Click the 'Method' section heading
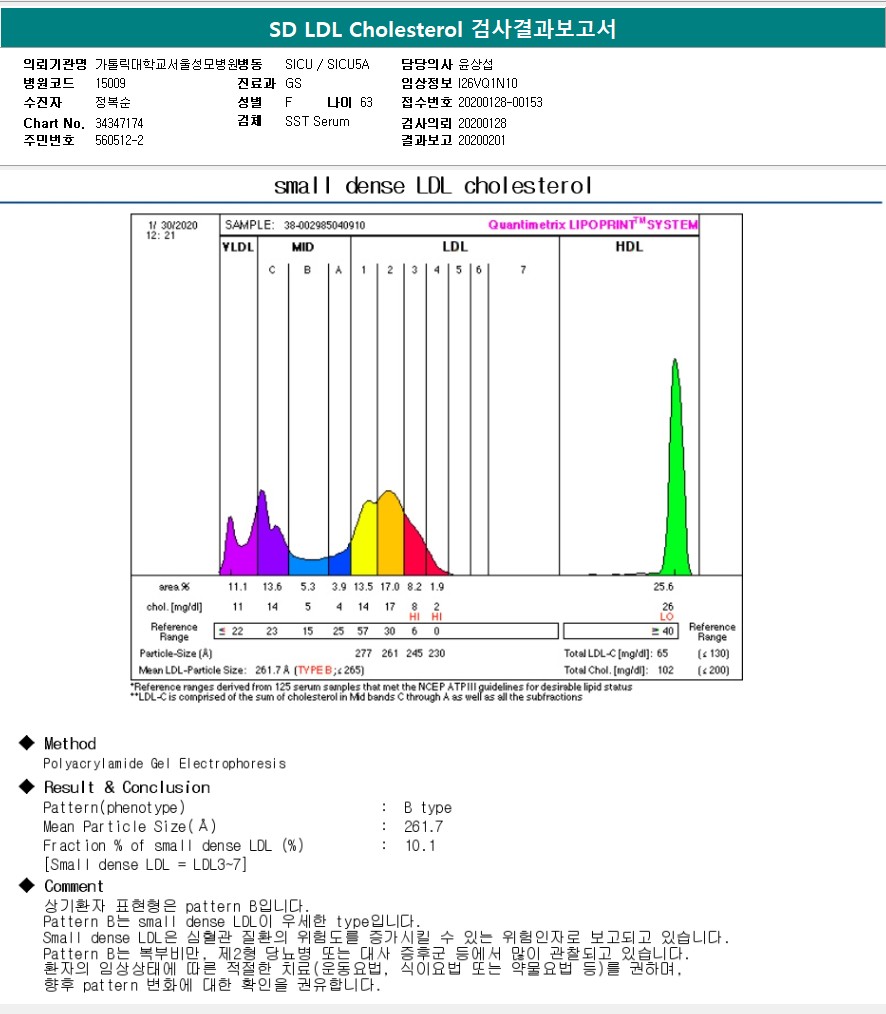The image size is (886, 1014). [x=70, y=744]
